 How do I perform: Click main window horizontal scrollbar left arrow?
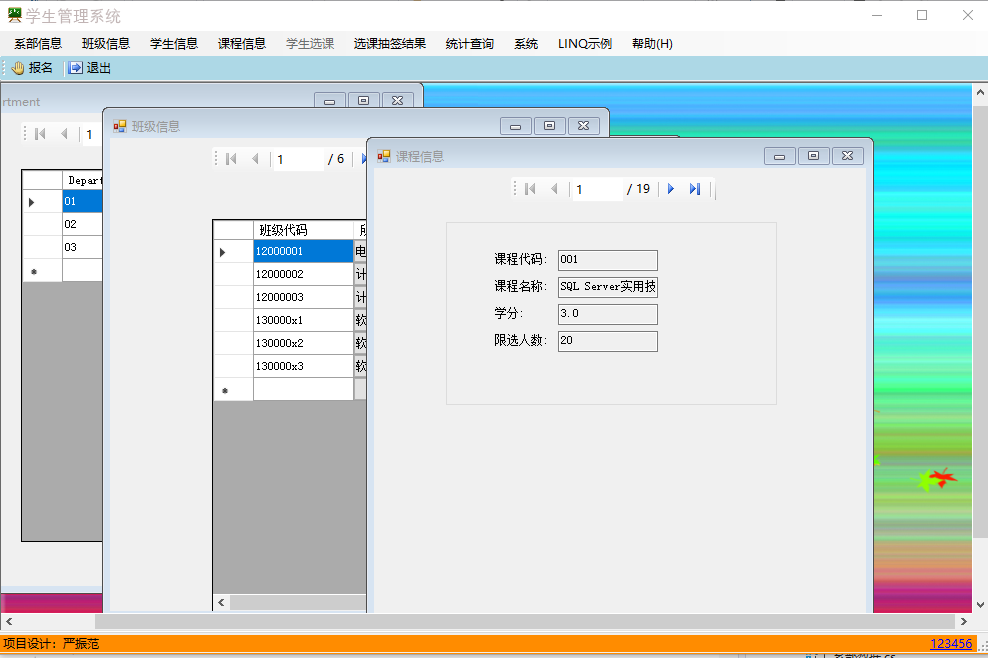pyautogui.click(x=9, y=621)
